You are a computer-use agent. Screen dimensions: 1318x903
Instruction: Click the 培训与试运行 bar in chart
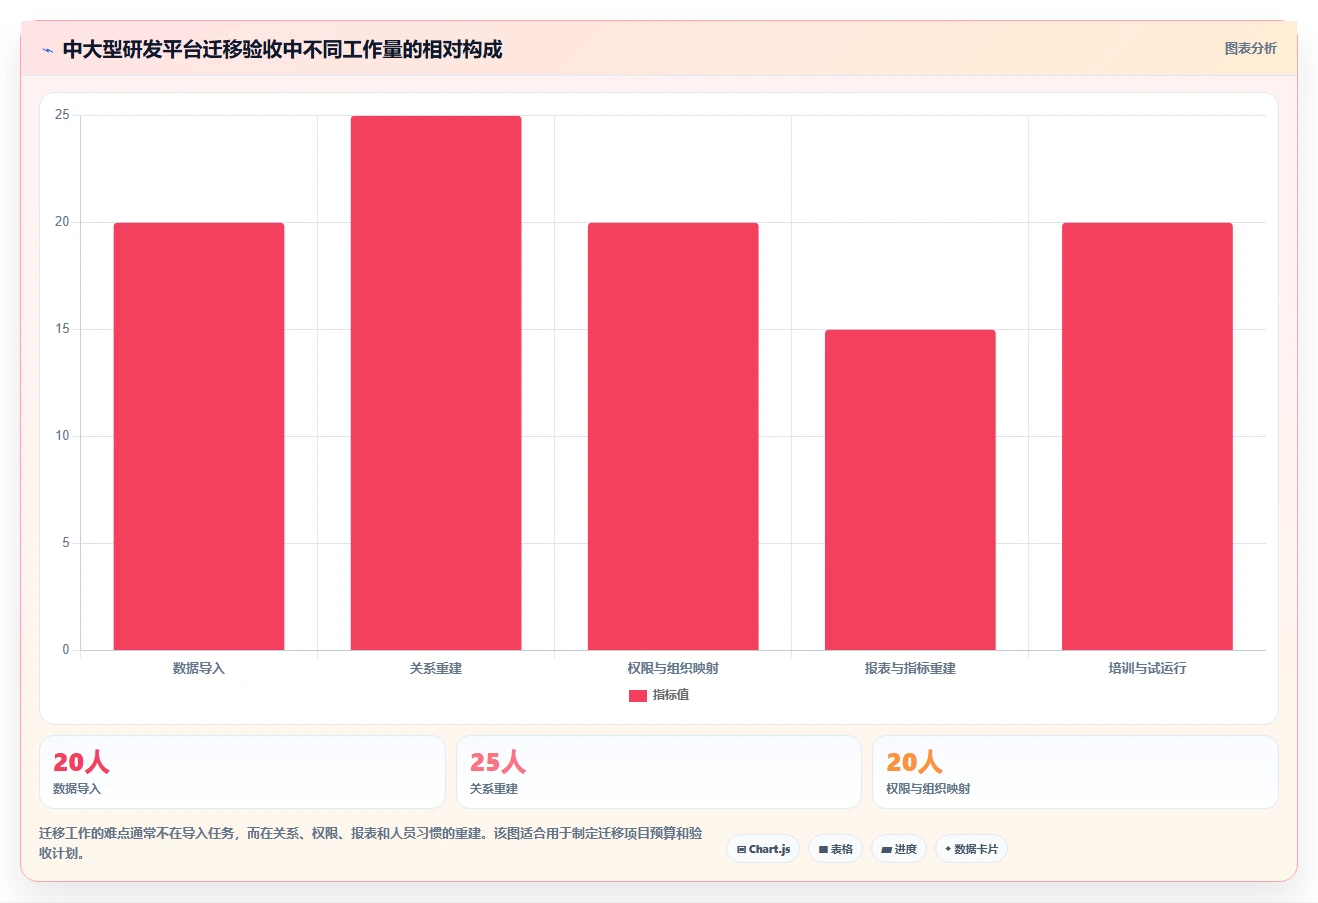(x=1147, y=436)
